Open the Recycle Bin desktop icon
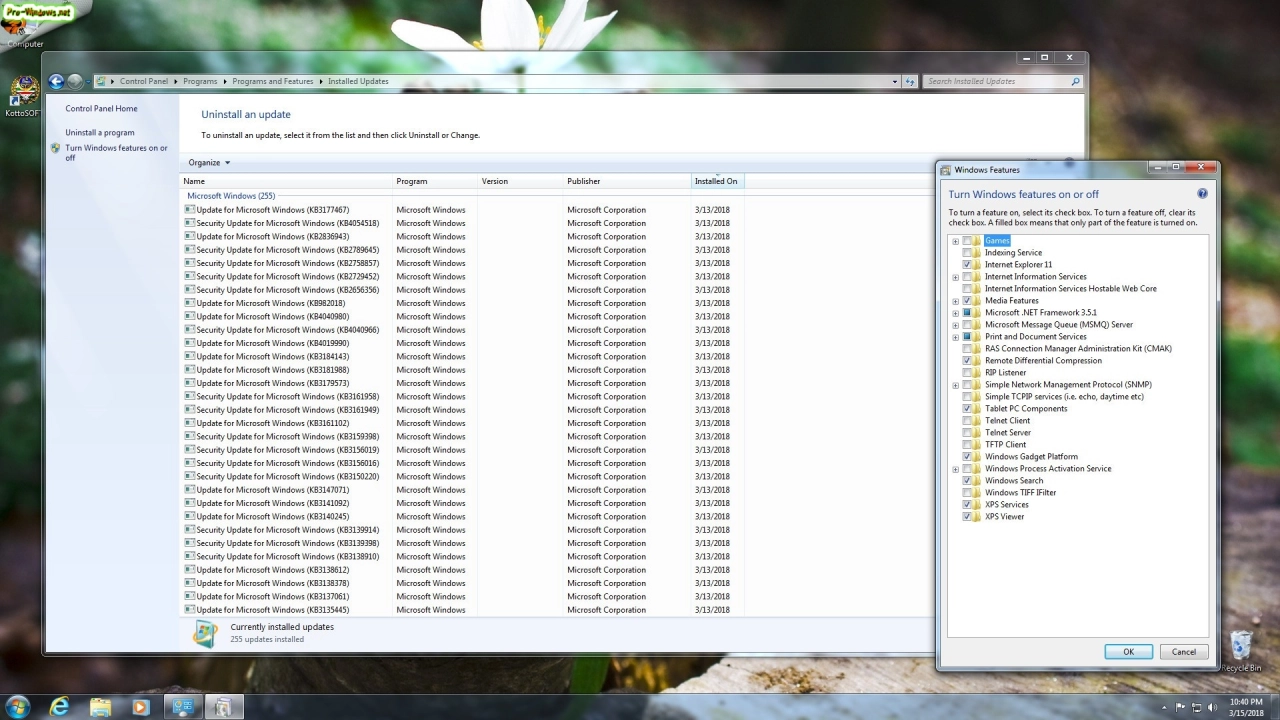This screenshot has width=1280, height=720. 1241,650
